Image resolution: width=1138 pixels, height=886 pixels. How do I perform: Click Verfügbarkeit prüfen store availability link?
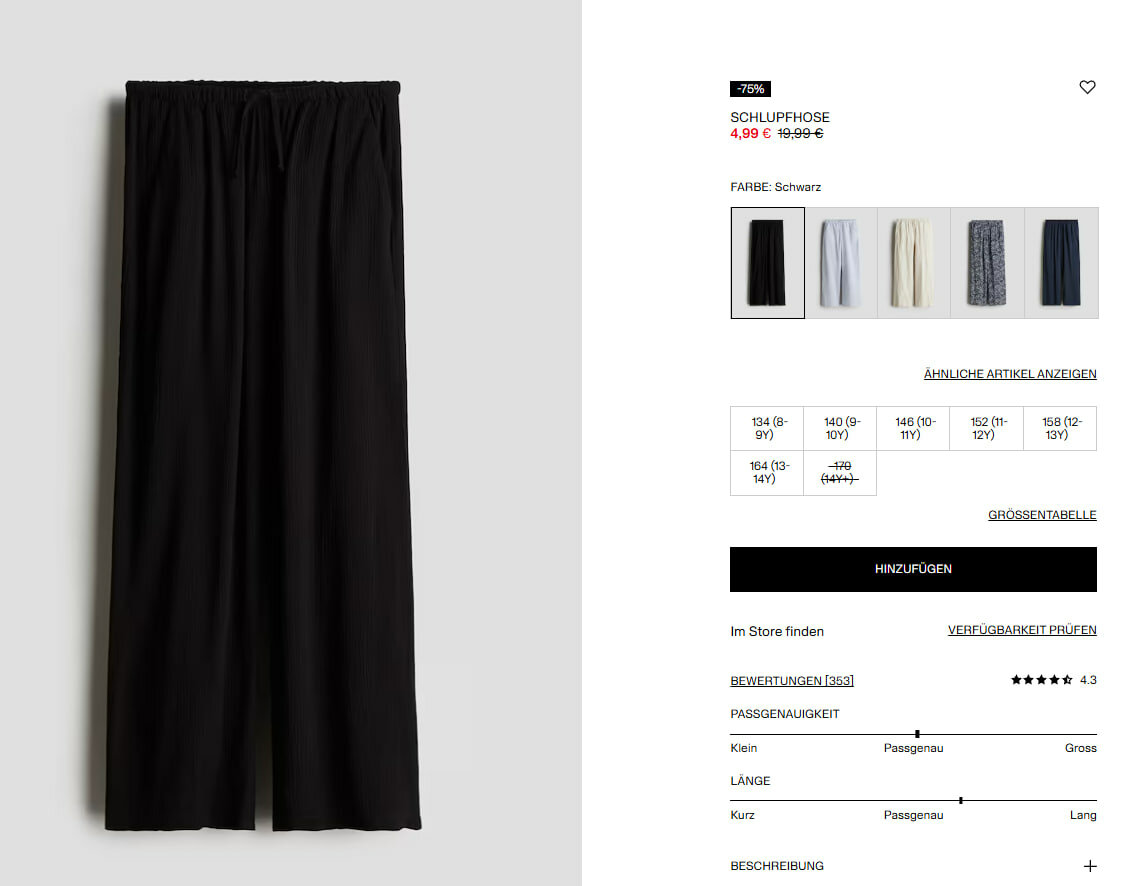pos(1022,630)
